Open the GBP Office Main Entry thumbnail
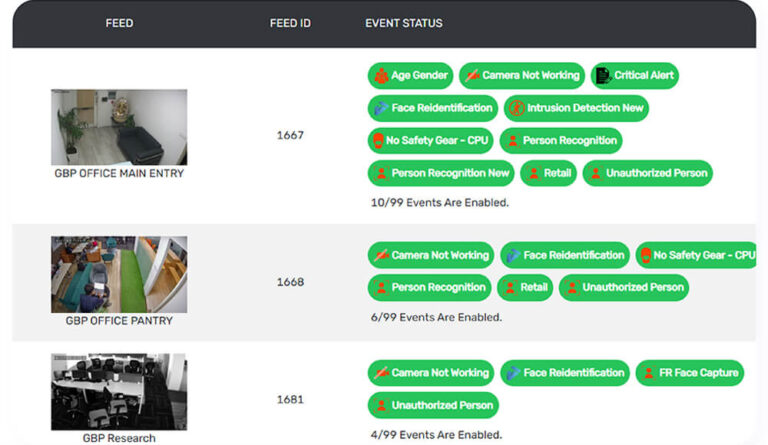This screenshot has width=768, height=445. [x=119, y=127]
